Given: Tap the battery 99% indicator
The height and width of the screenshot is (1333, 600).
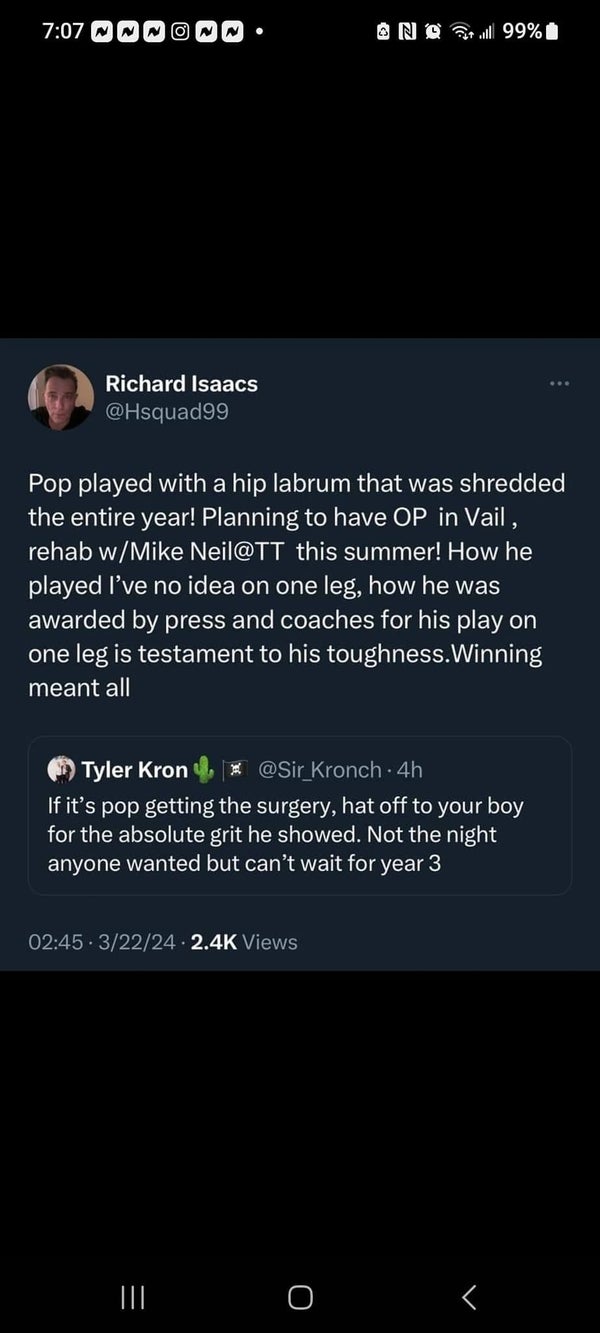Looking at the screenshot, I should click(530, 32).
